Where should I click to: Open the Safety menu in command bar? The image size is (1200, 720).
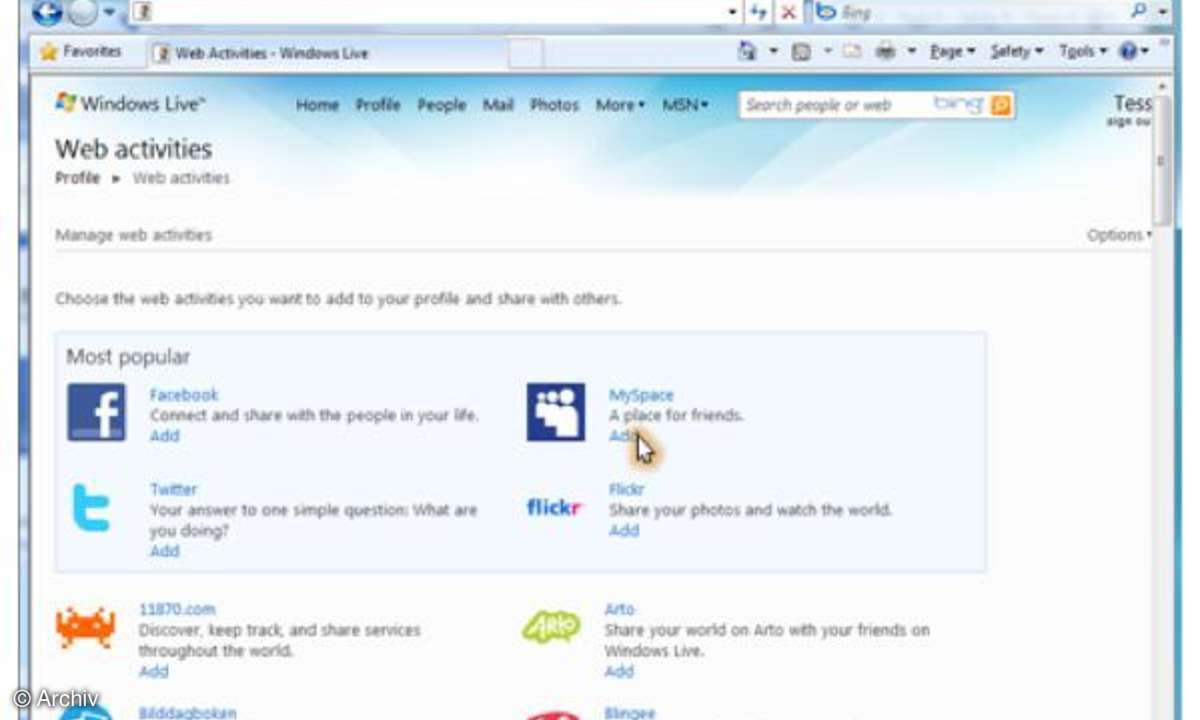coord(1016,52)
